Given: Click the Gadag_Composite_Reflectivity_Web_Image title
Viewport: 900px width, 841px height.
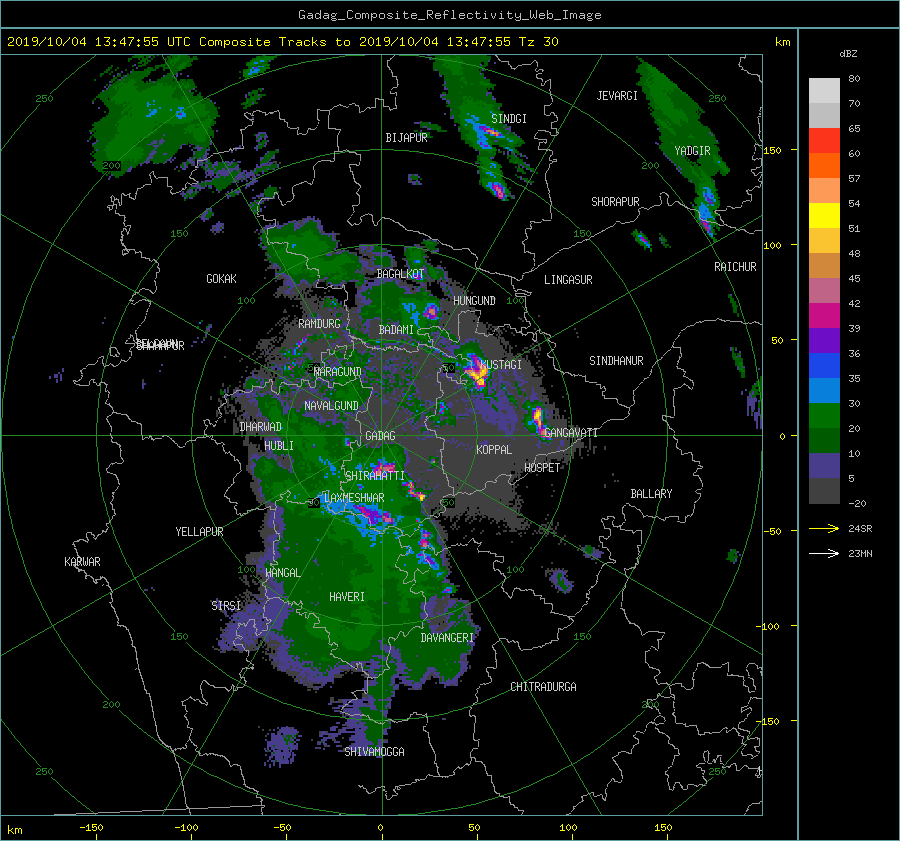Looking at the screenshot, I should pos(449,15).
